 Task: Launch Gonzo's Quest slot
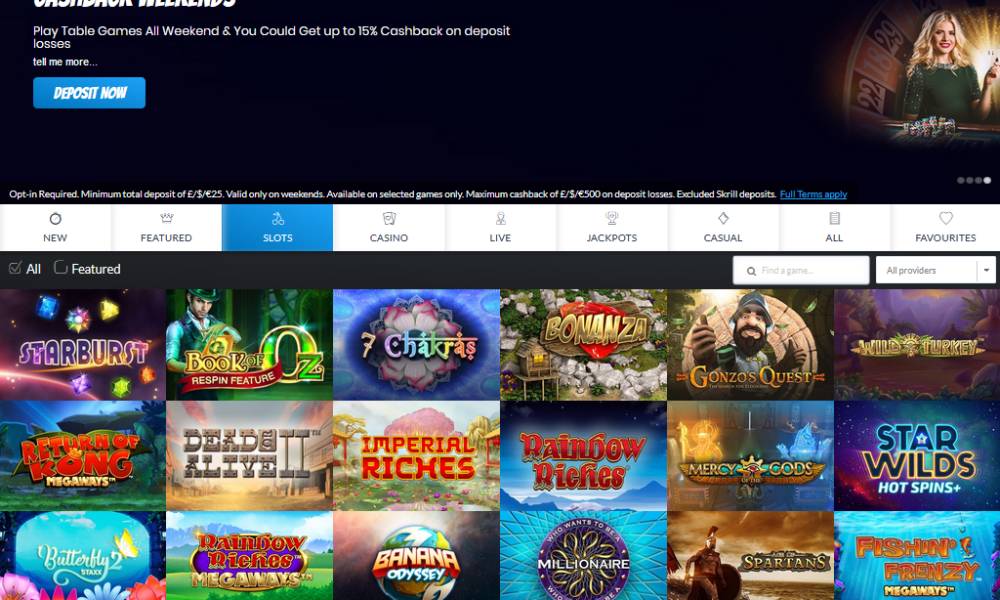(751, 345)
